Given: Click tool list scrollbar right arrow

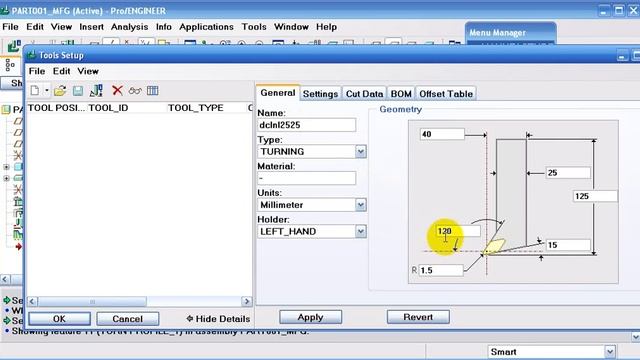Looking at the screenshot, I should point(246,301).
